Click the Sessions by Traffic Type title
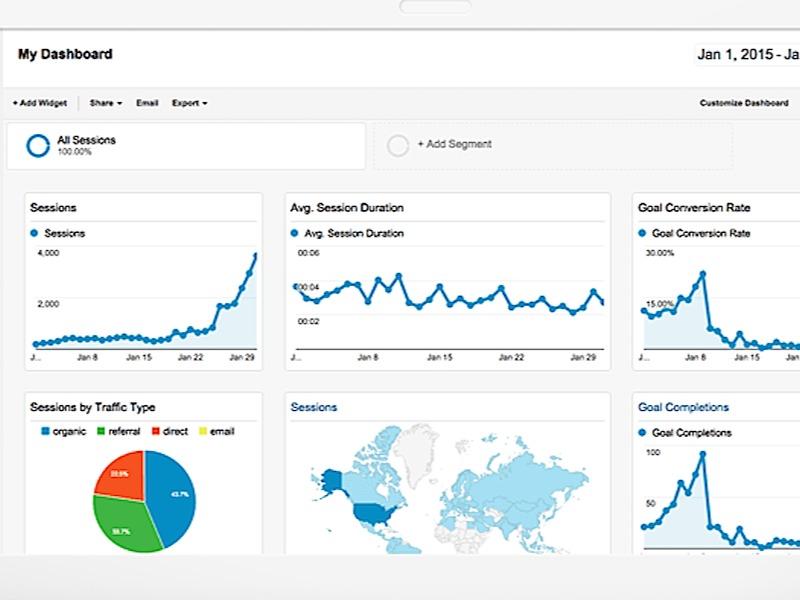The width and height of the screenshot is (800, 600). pos(92,407)
